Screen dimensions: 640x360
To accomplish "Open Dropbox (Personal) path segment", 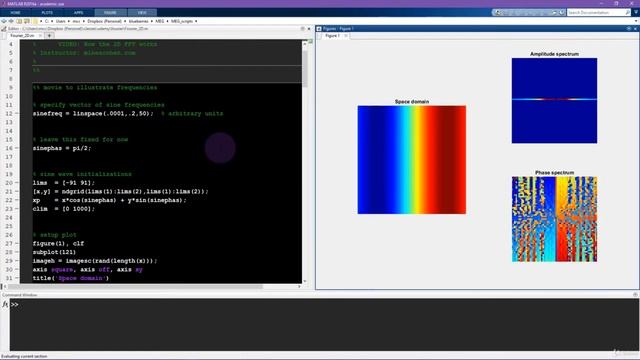I will pos(104,21).
